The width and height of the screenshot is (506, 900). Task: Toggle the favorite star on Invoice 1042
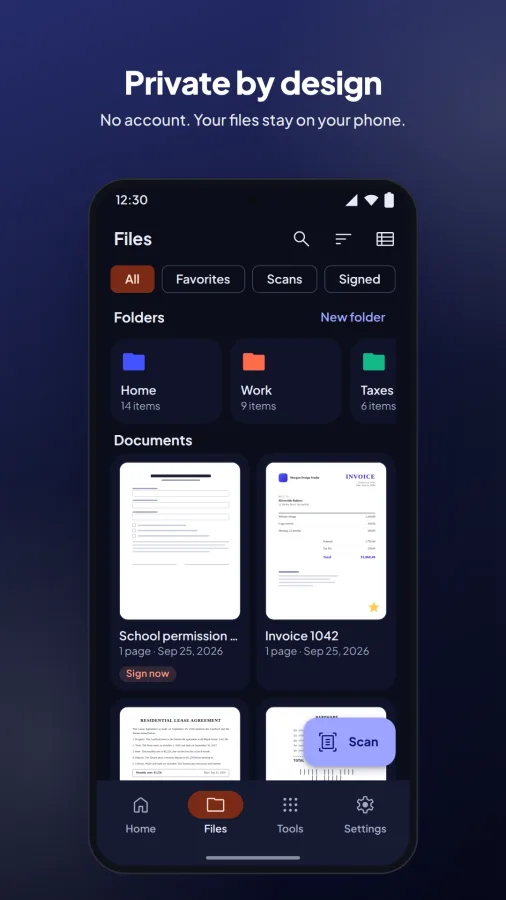coord(373,607)
